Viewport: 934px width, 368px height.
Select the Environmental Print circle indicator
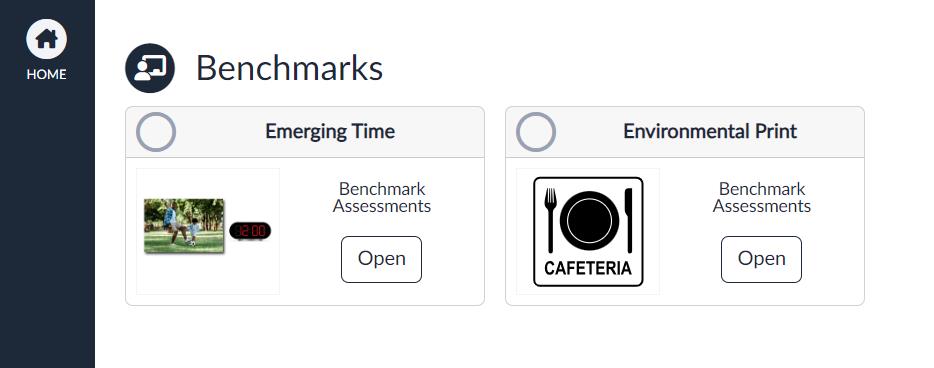(x=536, y=132)
